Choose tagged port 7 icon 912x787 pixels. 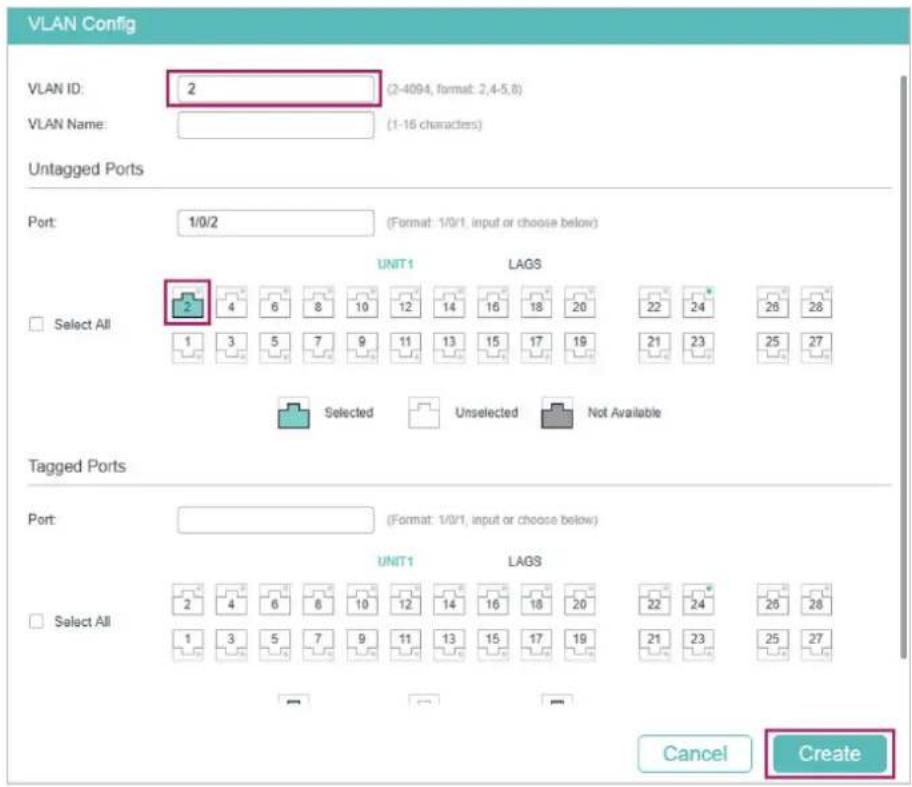point(318,645)
